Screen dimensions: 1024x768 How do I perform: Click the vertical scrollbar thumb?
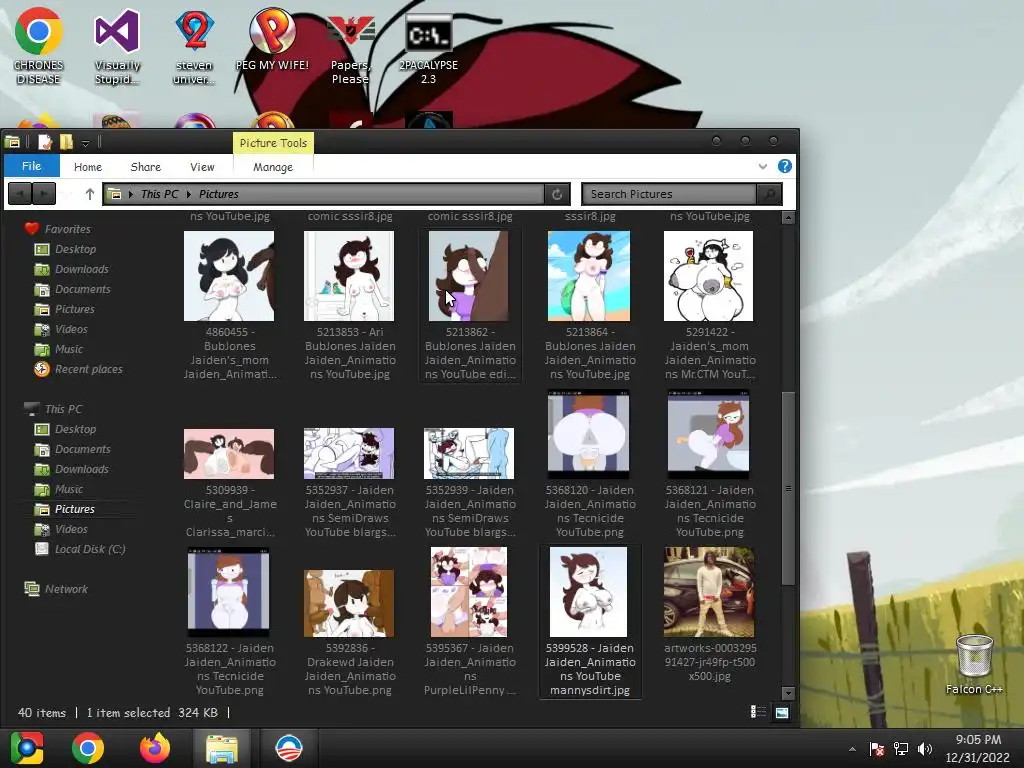point(788,488)
